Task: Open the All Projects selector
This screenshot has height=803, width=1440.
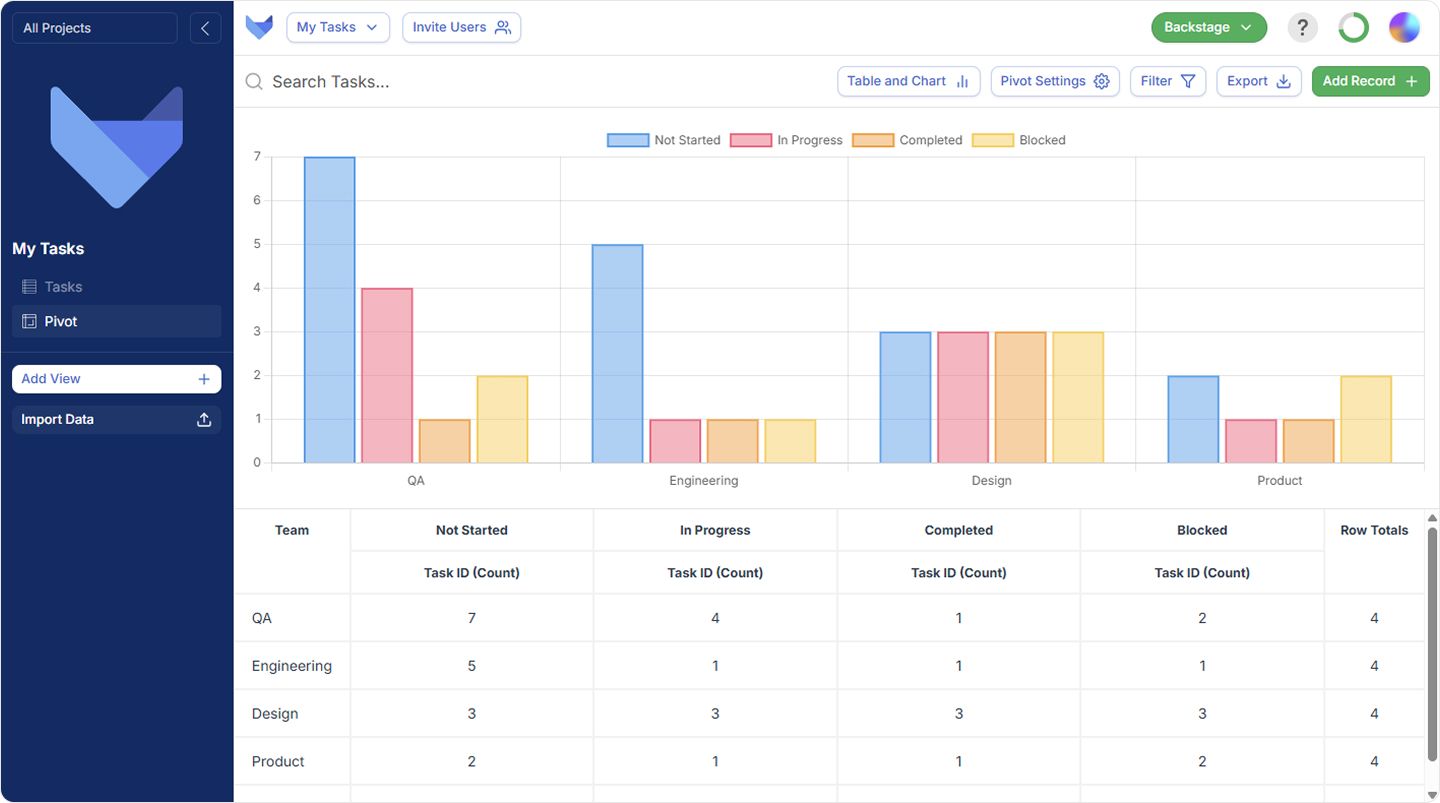Action: pyautogui.click(x=95, y=28)
